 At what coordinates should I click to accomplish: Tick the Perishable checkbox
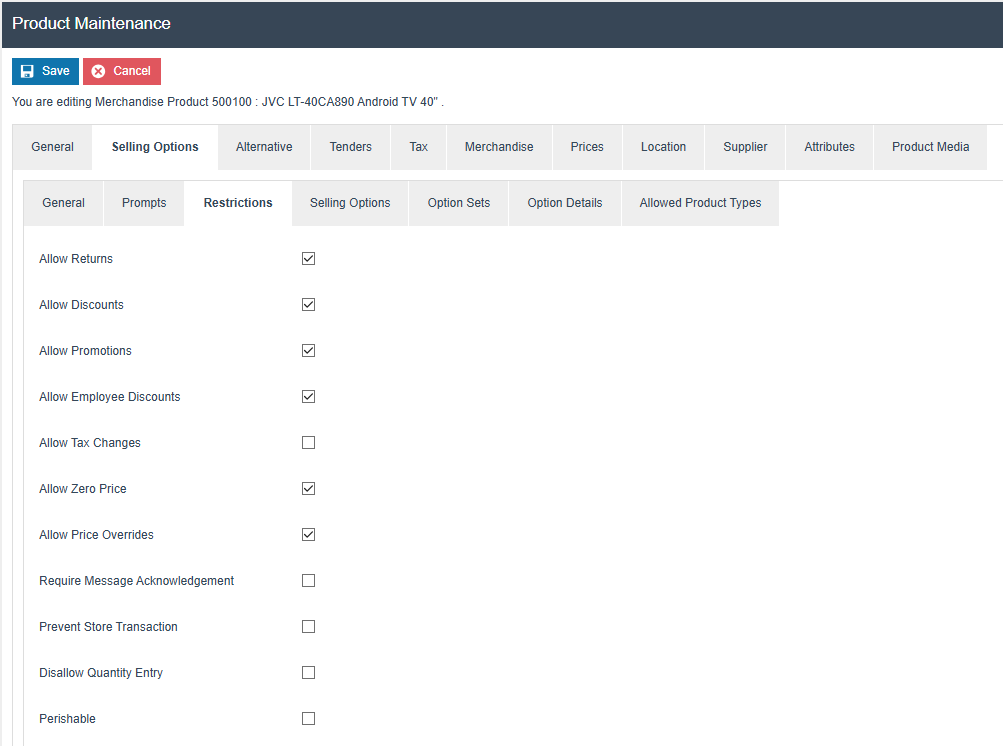coord(308,719)
